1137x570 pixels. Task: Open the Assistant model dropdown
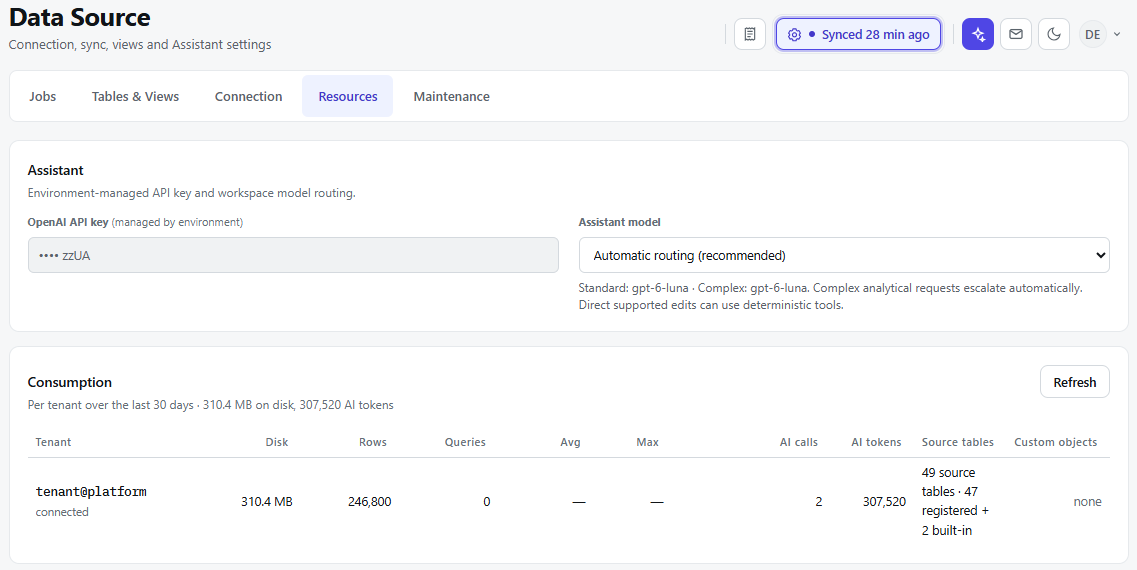pyautogui.click(x=844, y=255)
